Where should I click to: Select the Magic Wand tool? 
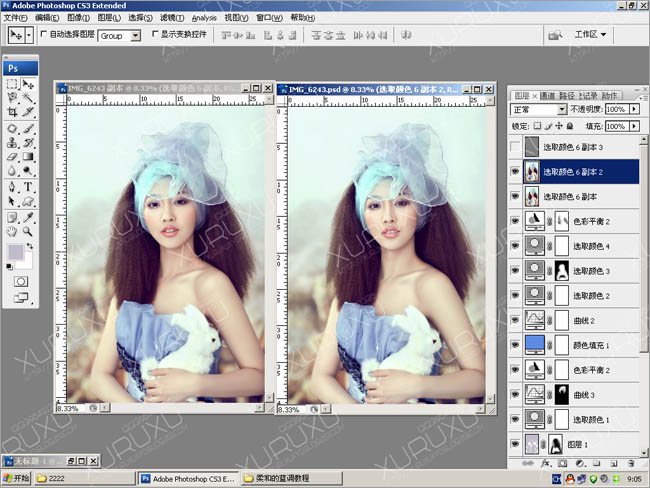(29, 99)
